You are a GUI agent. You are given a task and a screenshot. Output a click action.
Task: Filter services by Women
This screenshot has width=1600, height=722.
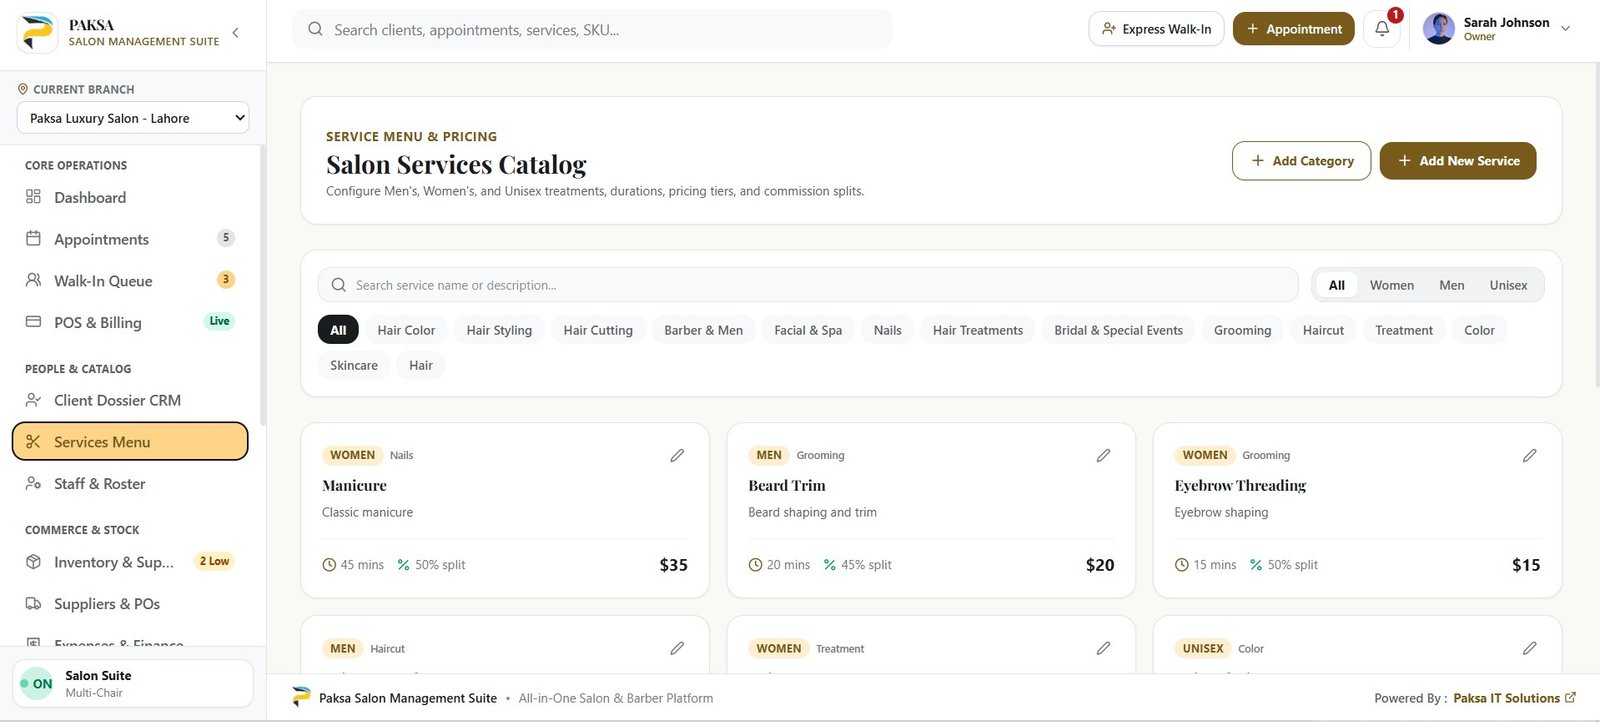1392,285
